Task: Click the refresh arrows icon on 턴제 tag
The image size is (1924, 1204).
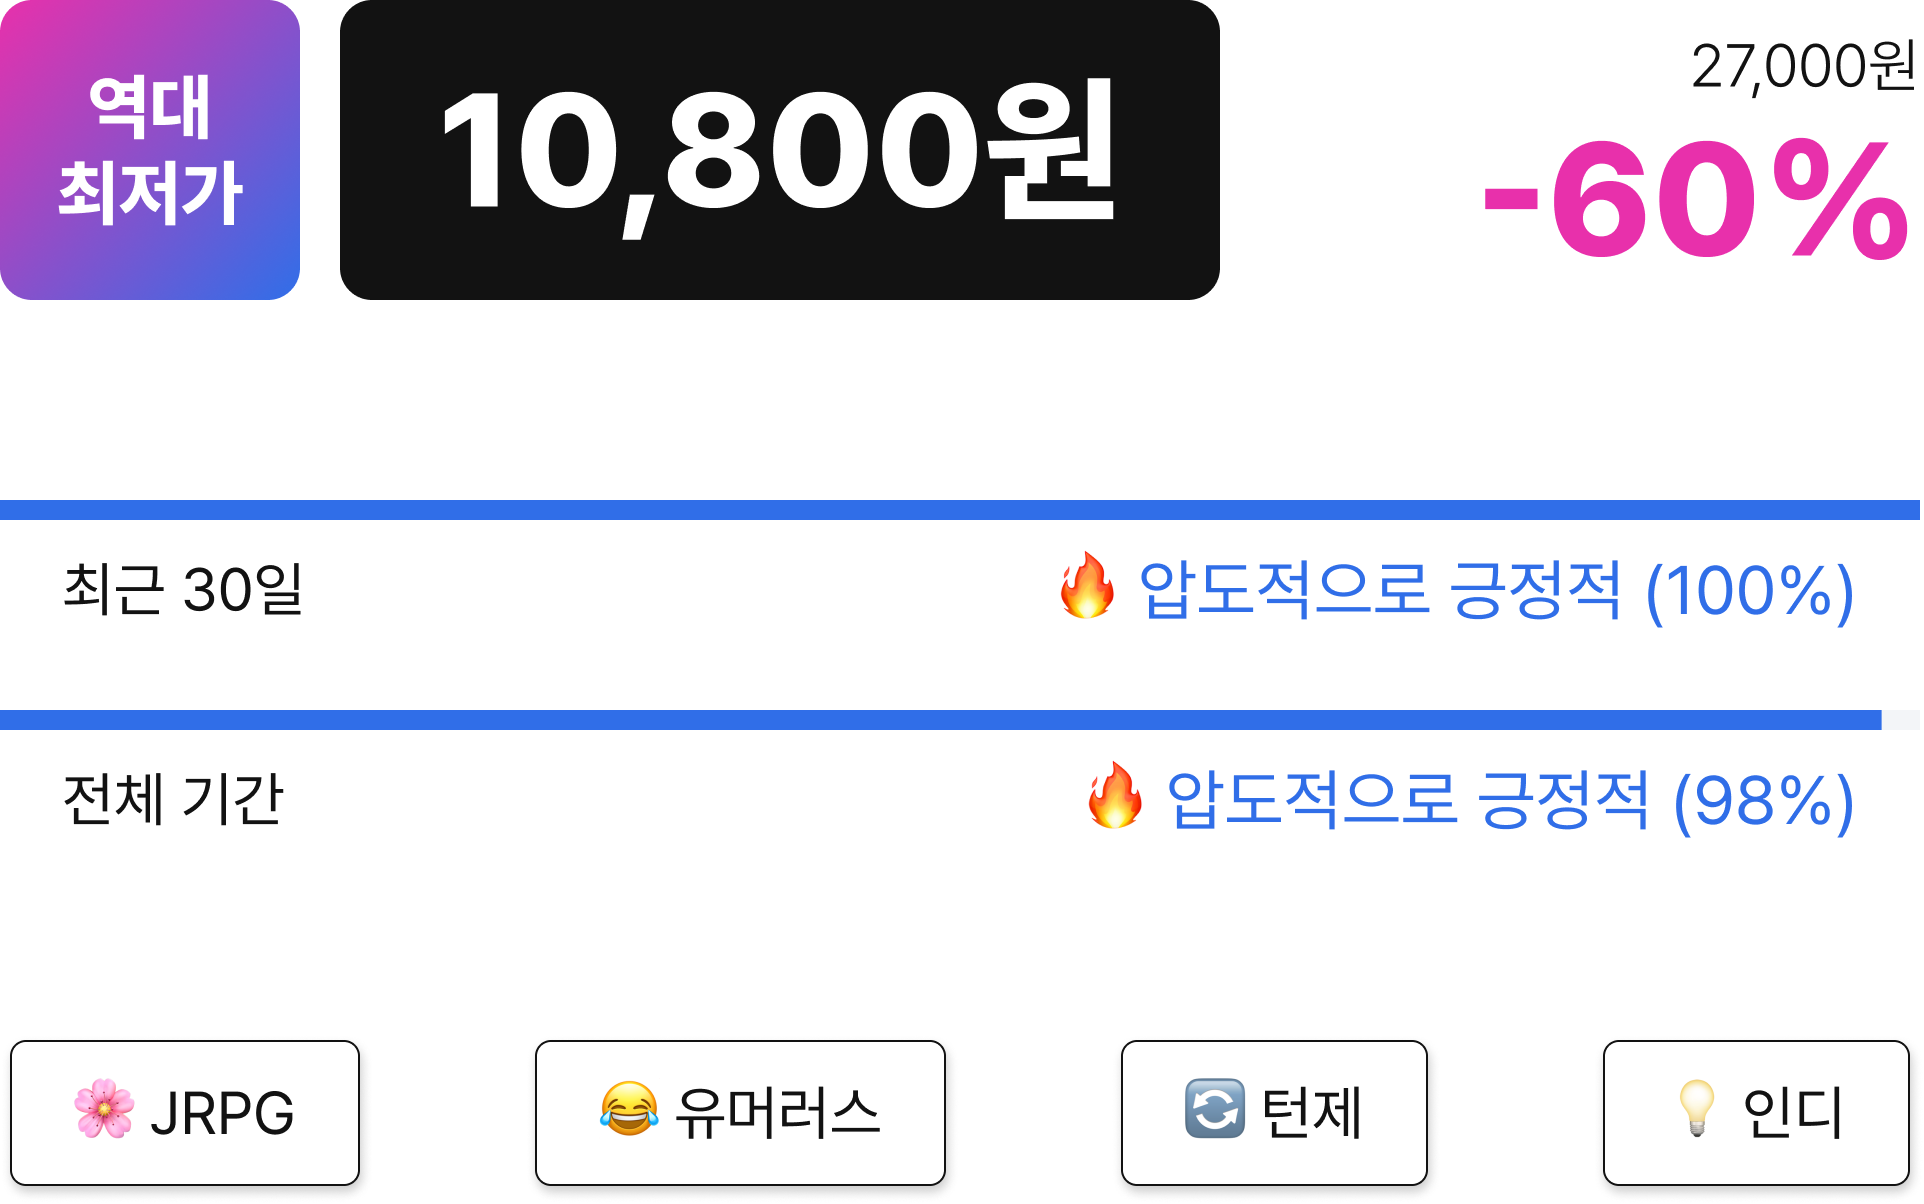Action: [x=1215, y=1110]
